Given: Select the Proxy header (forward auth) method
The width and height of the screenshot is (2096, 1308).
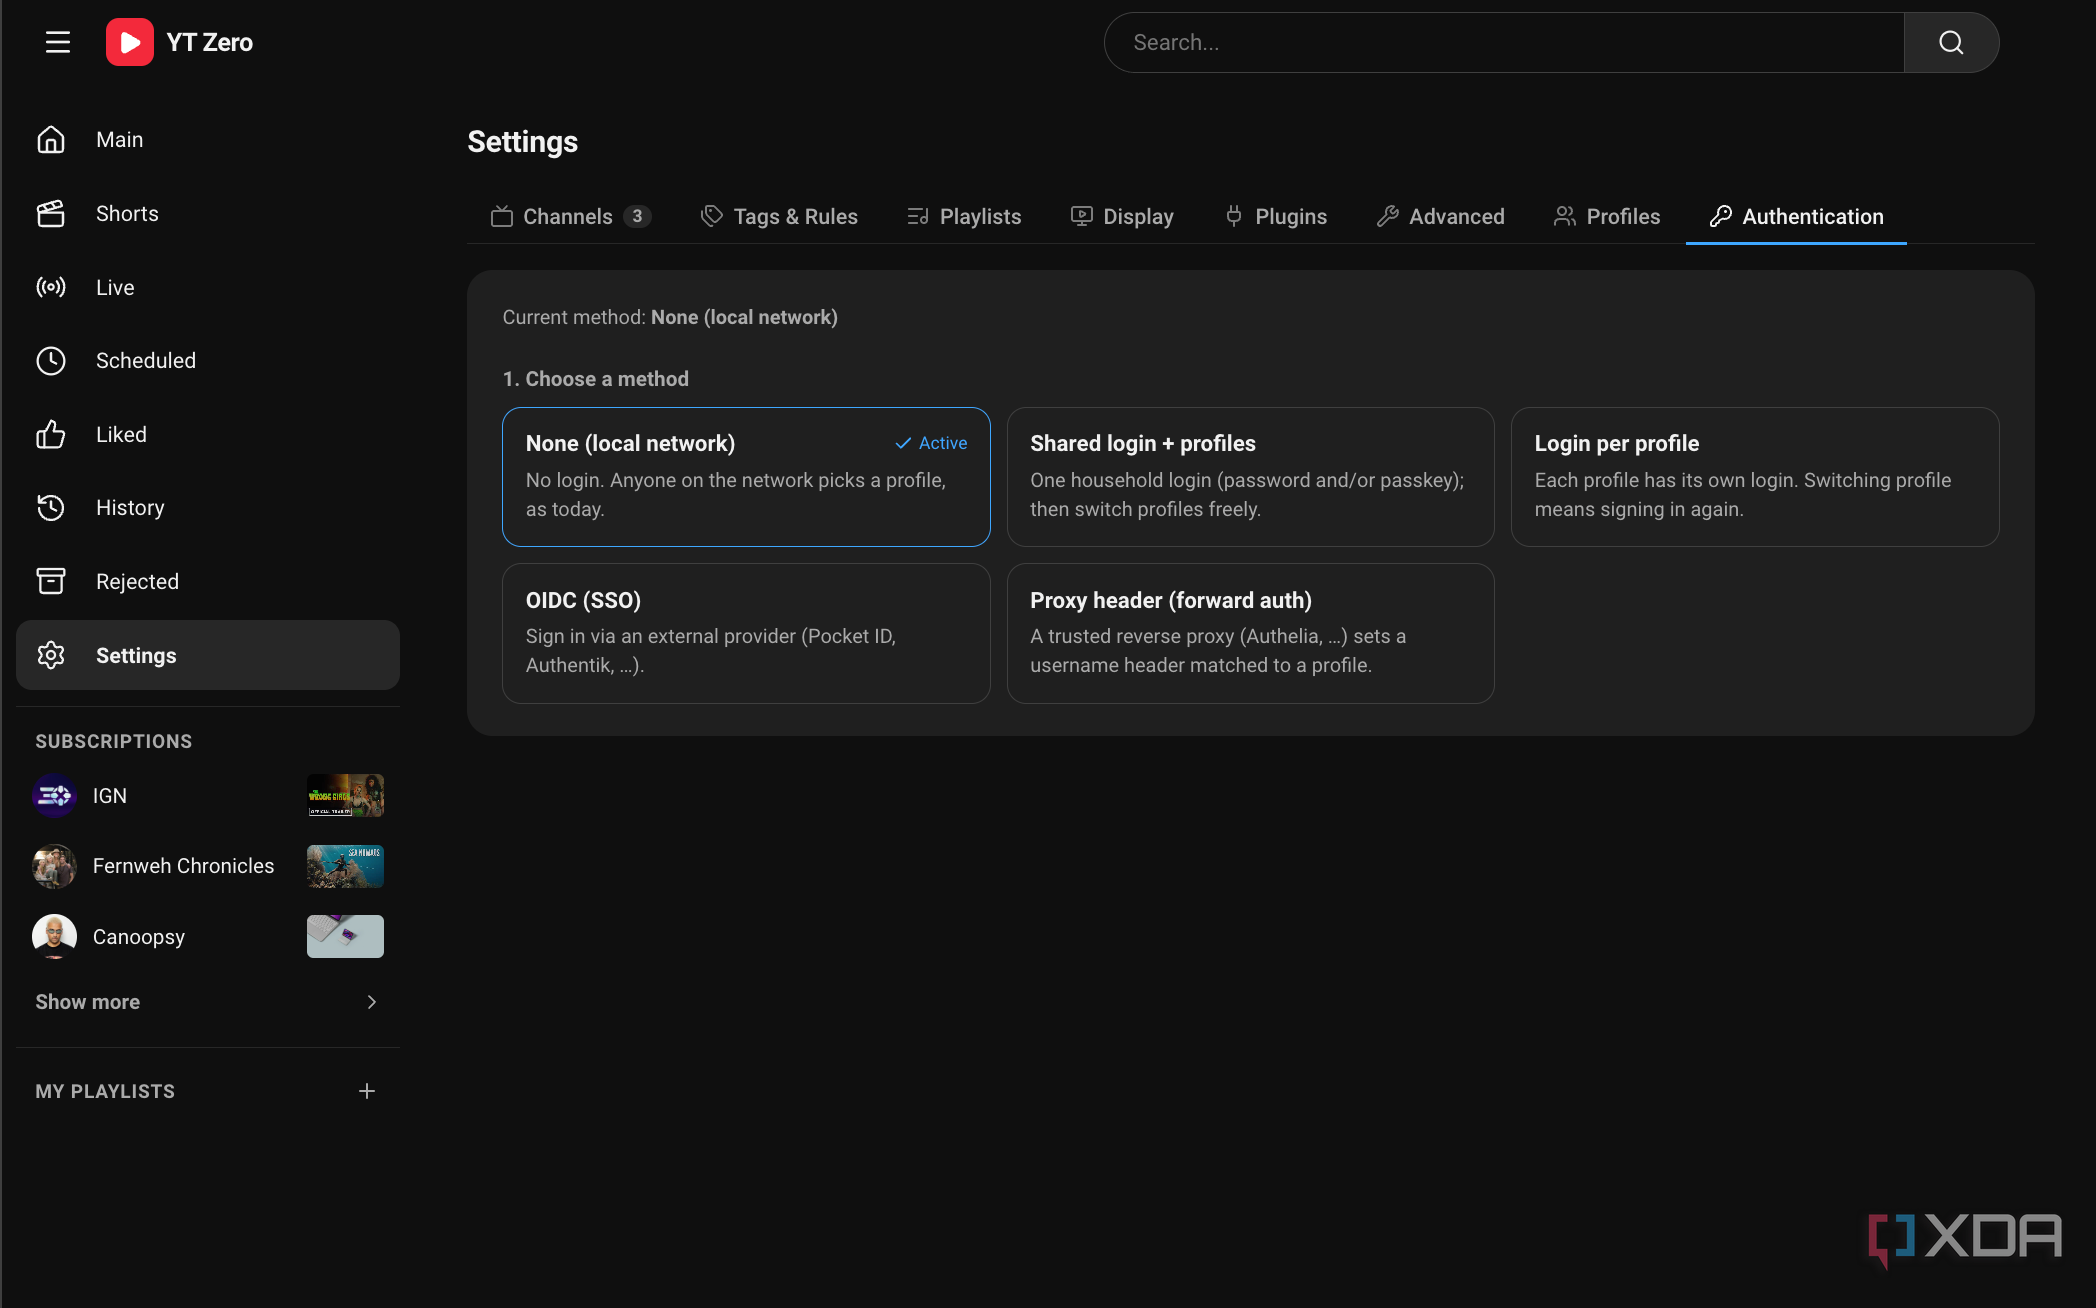Looking at the screenshot, I should (x=1250, y=633).
